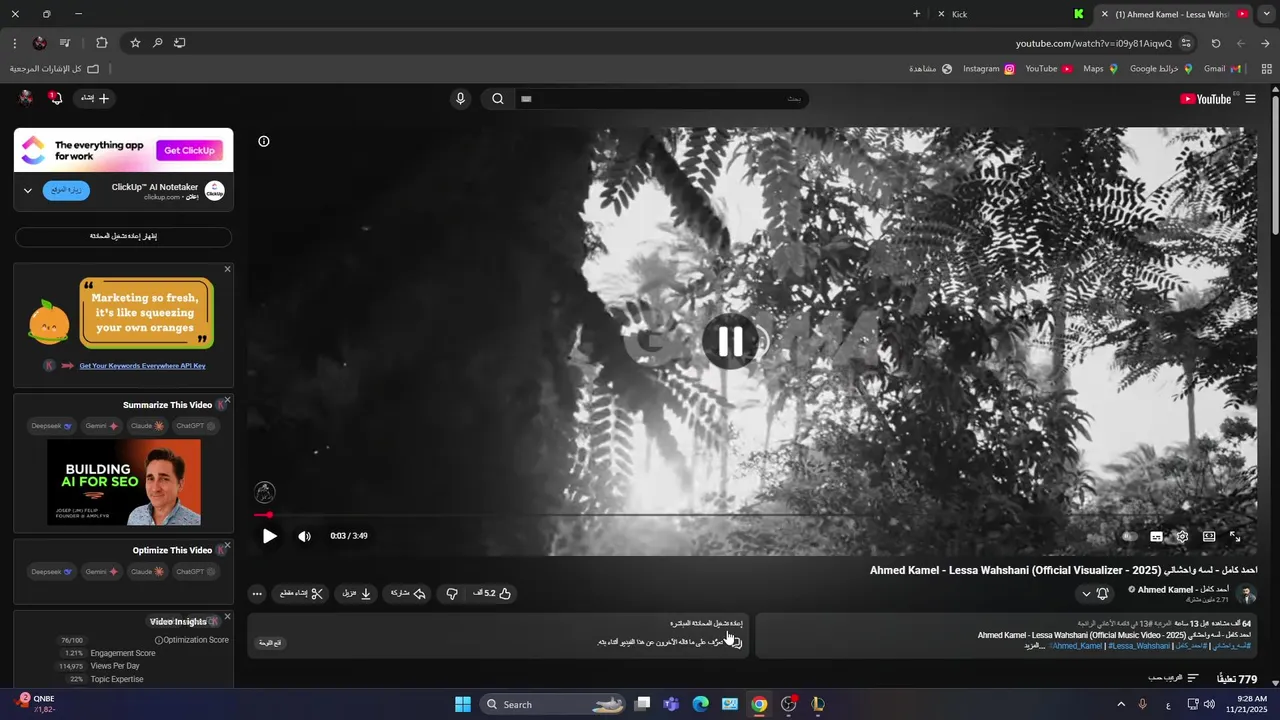Open the player settings gear
1280x720 pixels.
tap(1182, 537)
